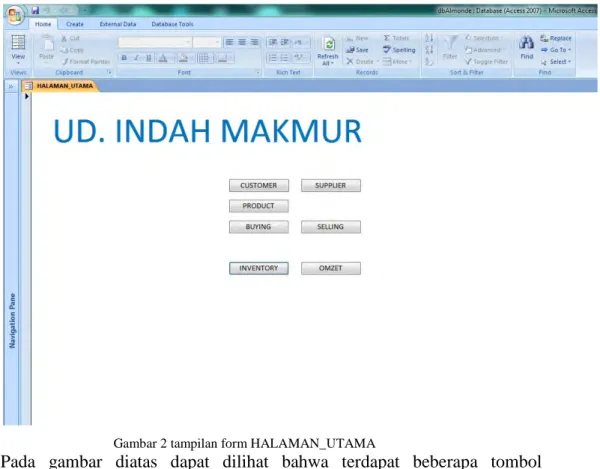
Task: Increase list indent level
Action: coord(285,42)
